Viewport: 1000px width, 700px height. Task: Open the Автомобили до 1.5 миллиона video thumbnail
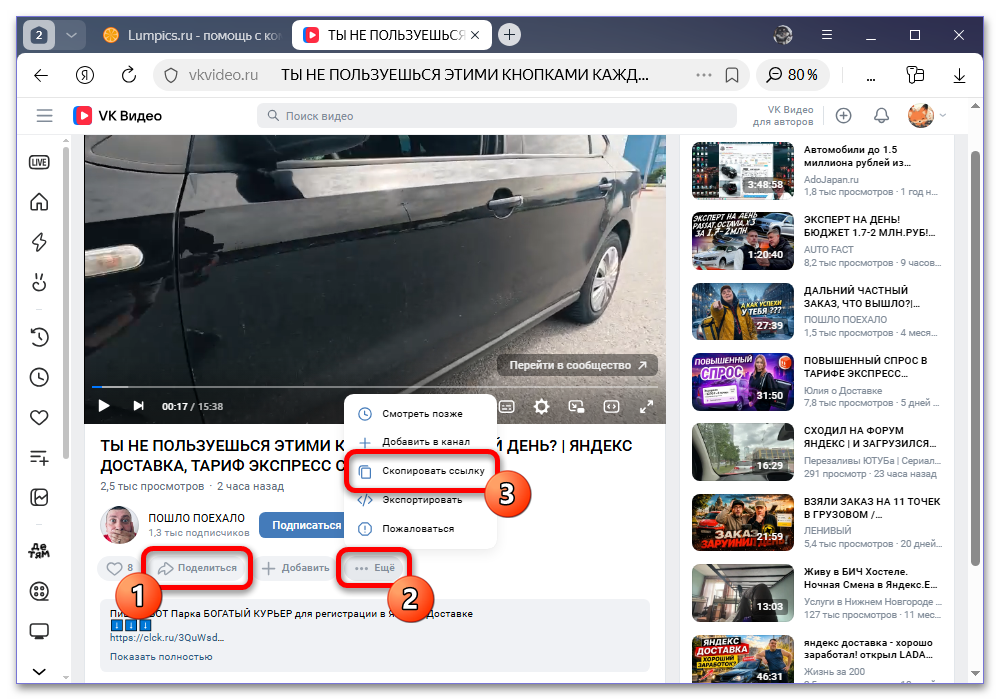[x=742, y=170]
